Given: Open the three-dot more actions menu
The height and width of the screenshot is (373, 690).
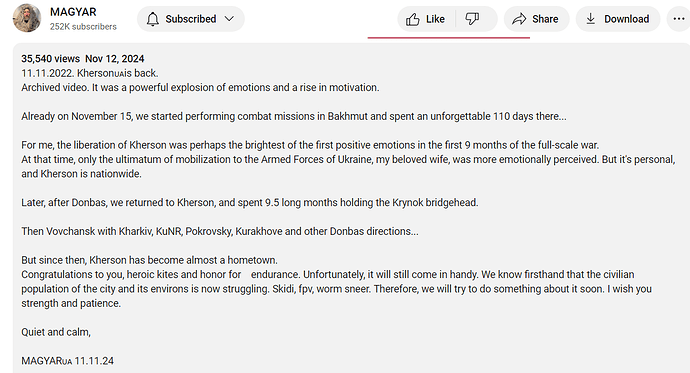Looking at the screenshot, I should pos(679,19).
